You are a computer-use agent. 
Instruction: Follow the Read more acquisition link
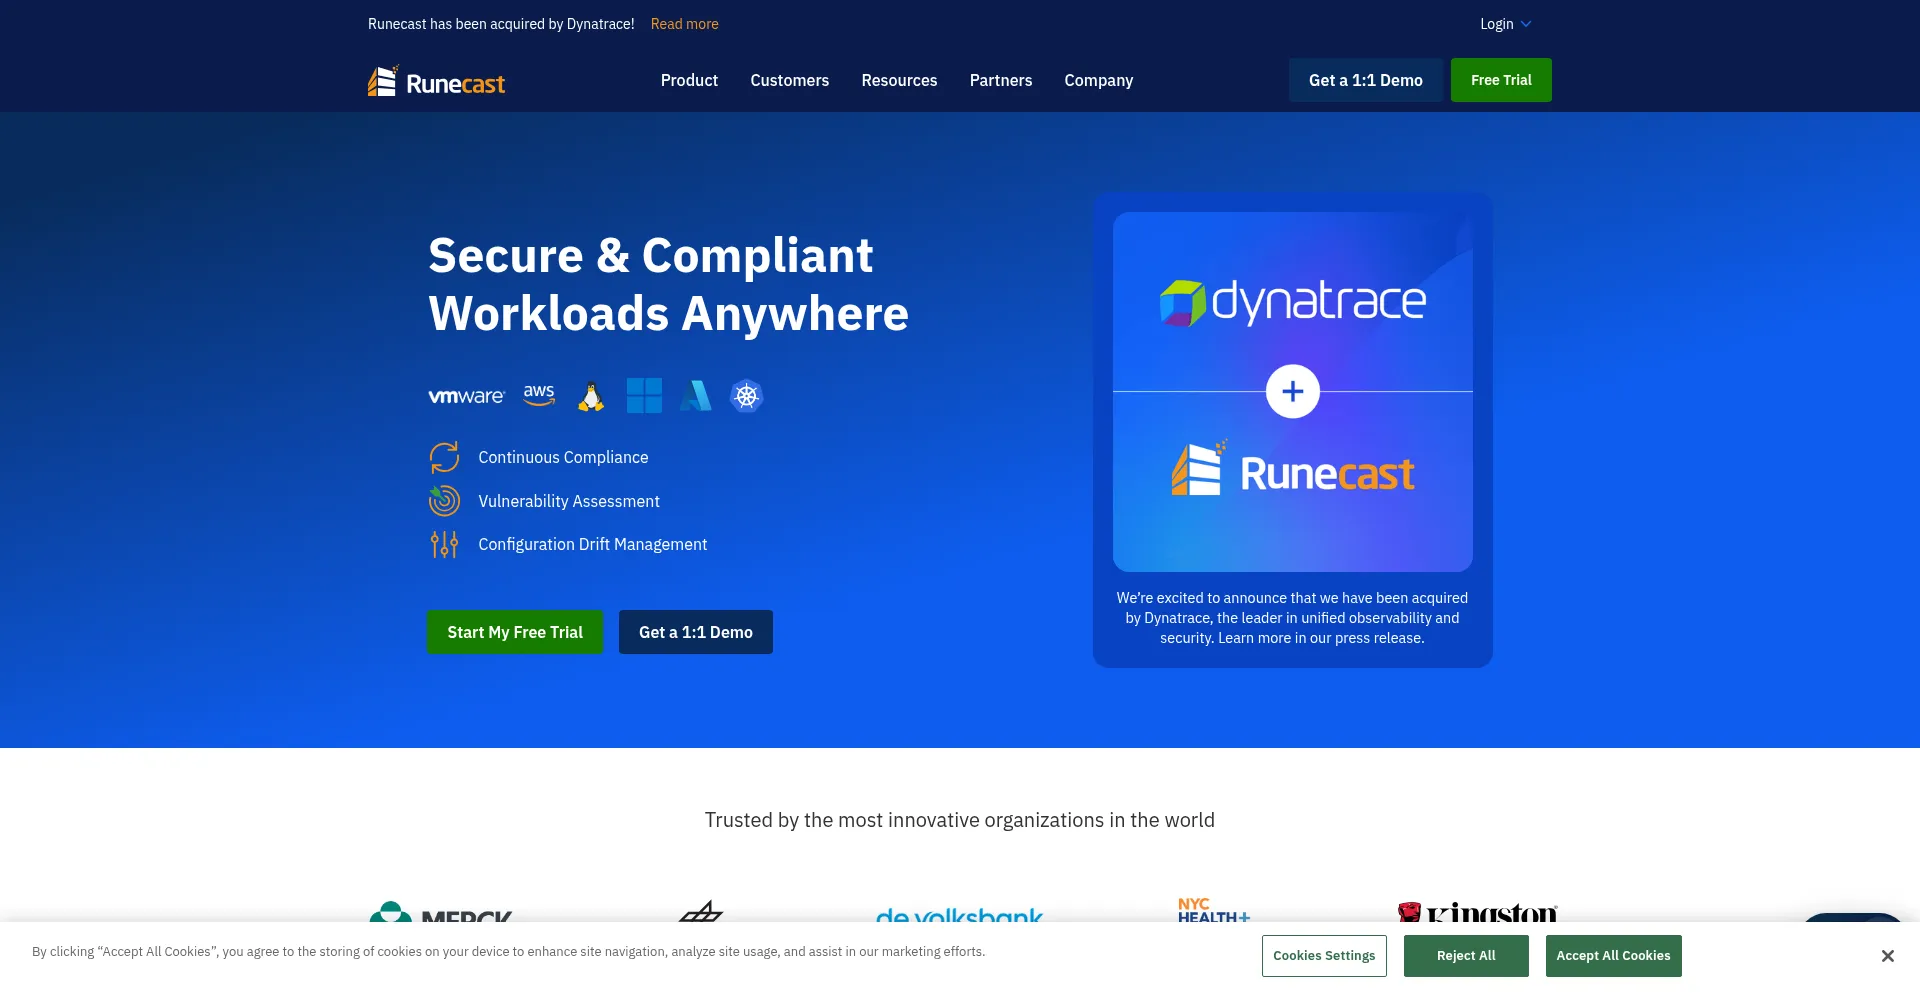pyautogui.click(x=684, y=24)
